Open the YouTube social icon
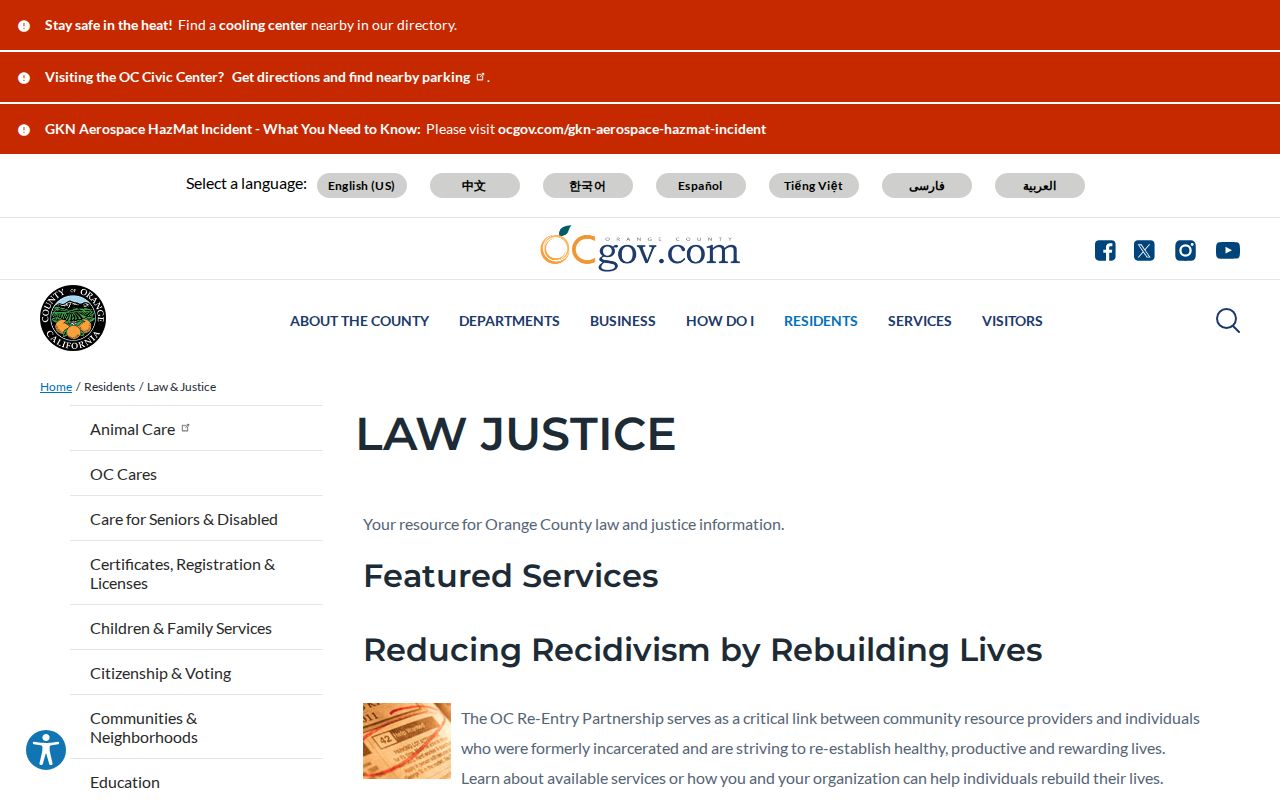 (x=1228, y=250)
